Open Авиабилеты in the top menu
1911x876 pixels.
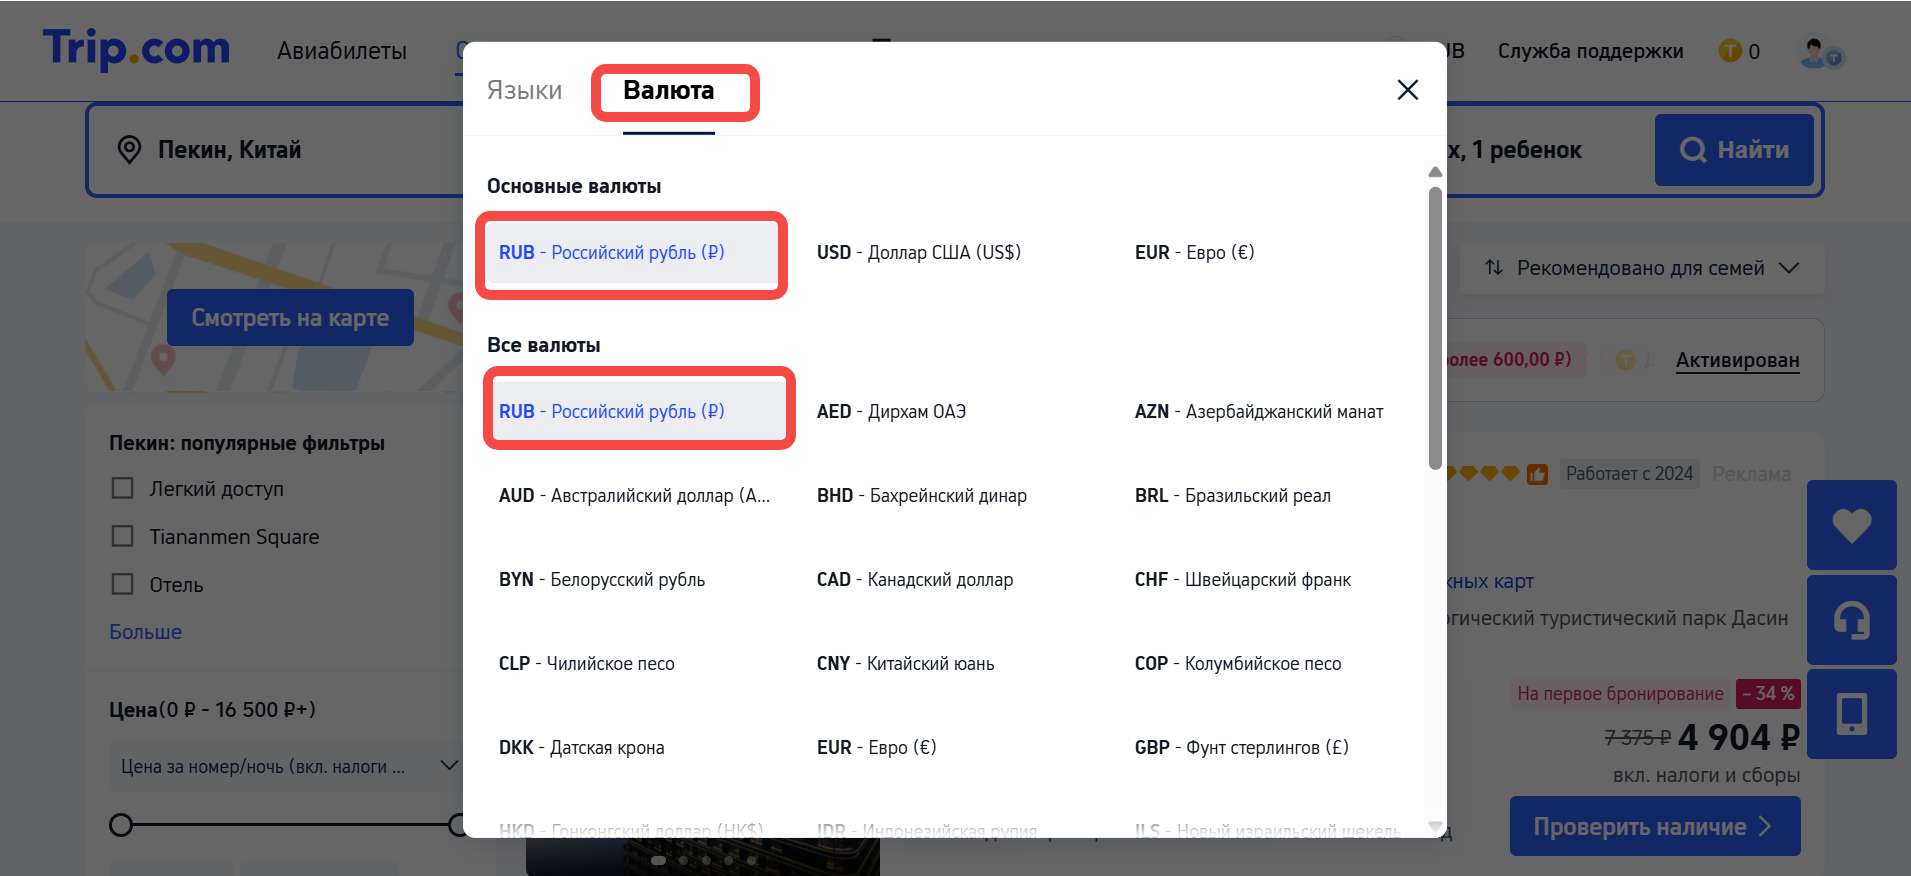(x=341, y=51)
